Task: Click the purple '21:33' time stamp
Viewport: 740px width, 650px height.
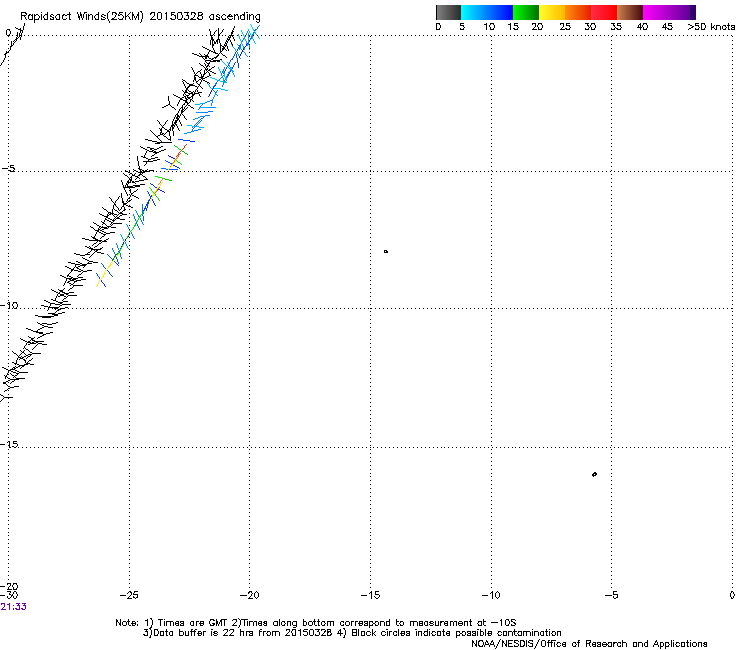Action: pyautogui.click(x=13, y=607)
